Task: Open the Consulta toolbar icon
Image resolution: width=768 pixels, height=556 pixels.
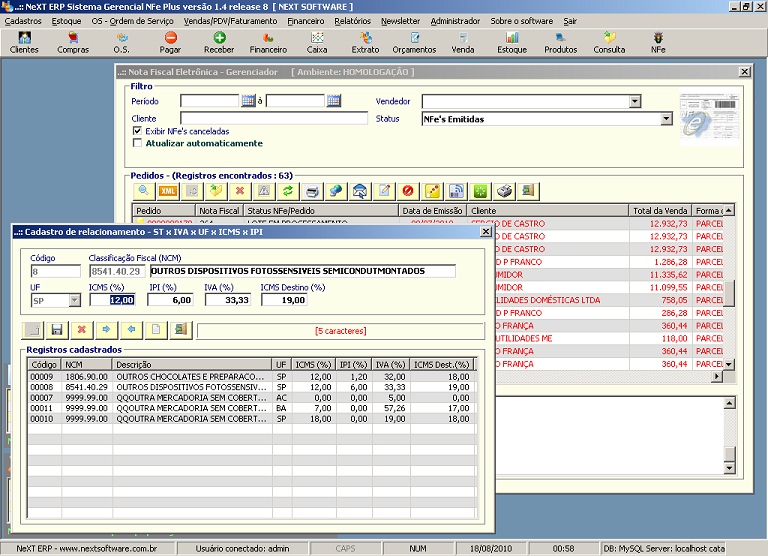Action: click(x=609, y=43)
